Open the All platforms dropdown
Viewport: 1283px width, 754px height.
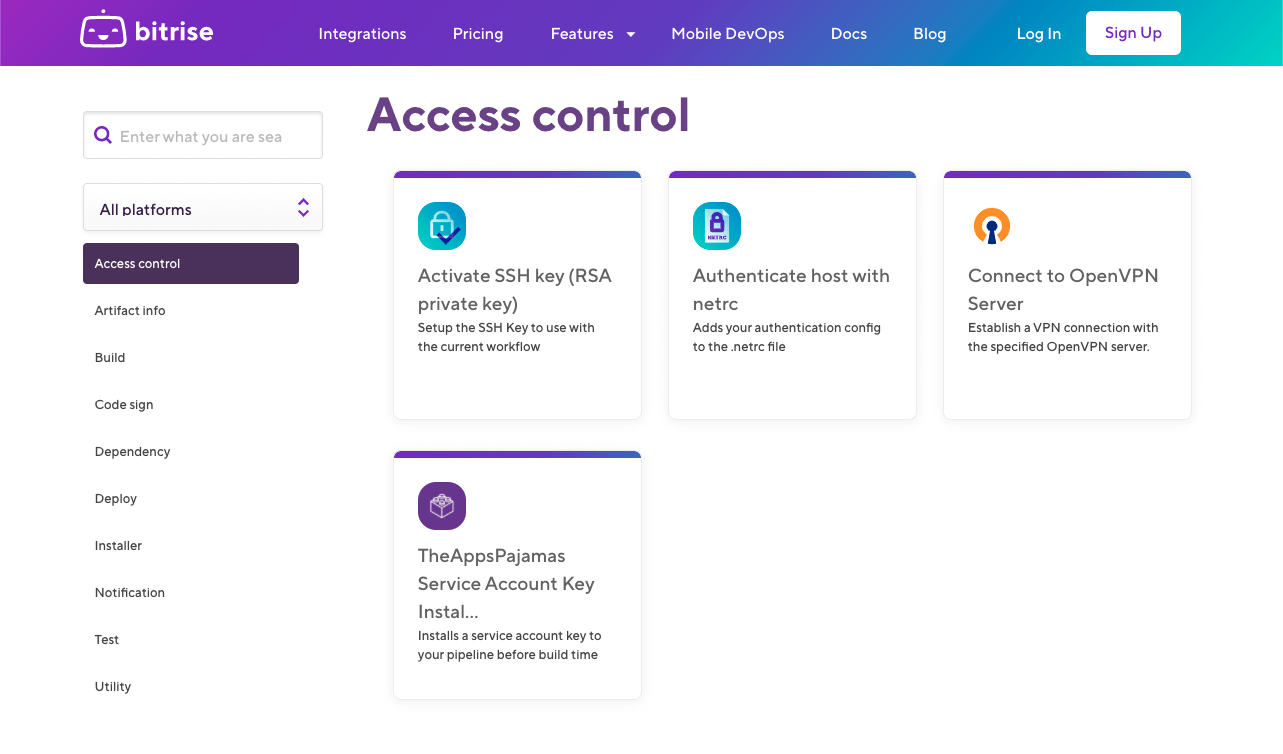(x=203, y=208)
